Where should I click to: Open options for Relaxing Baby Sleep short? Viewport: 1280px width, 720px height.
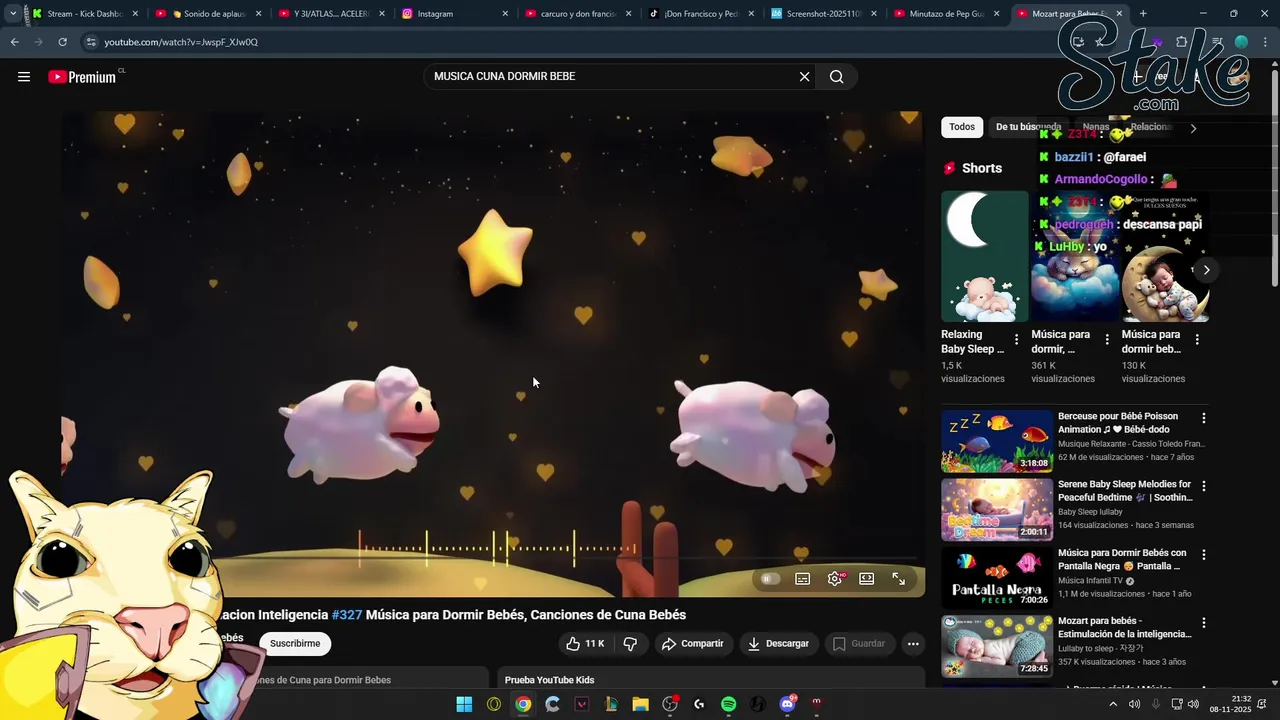click(x=1016, y=340)
